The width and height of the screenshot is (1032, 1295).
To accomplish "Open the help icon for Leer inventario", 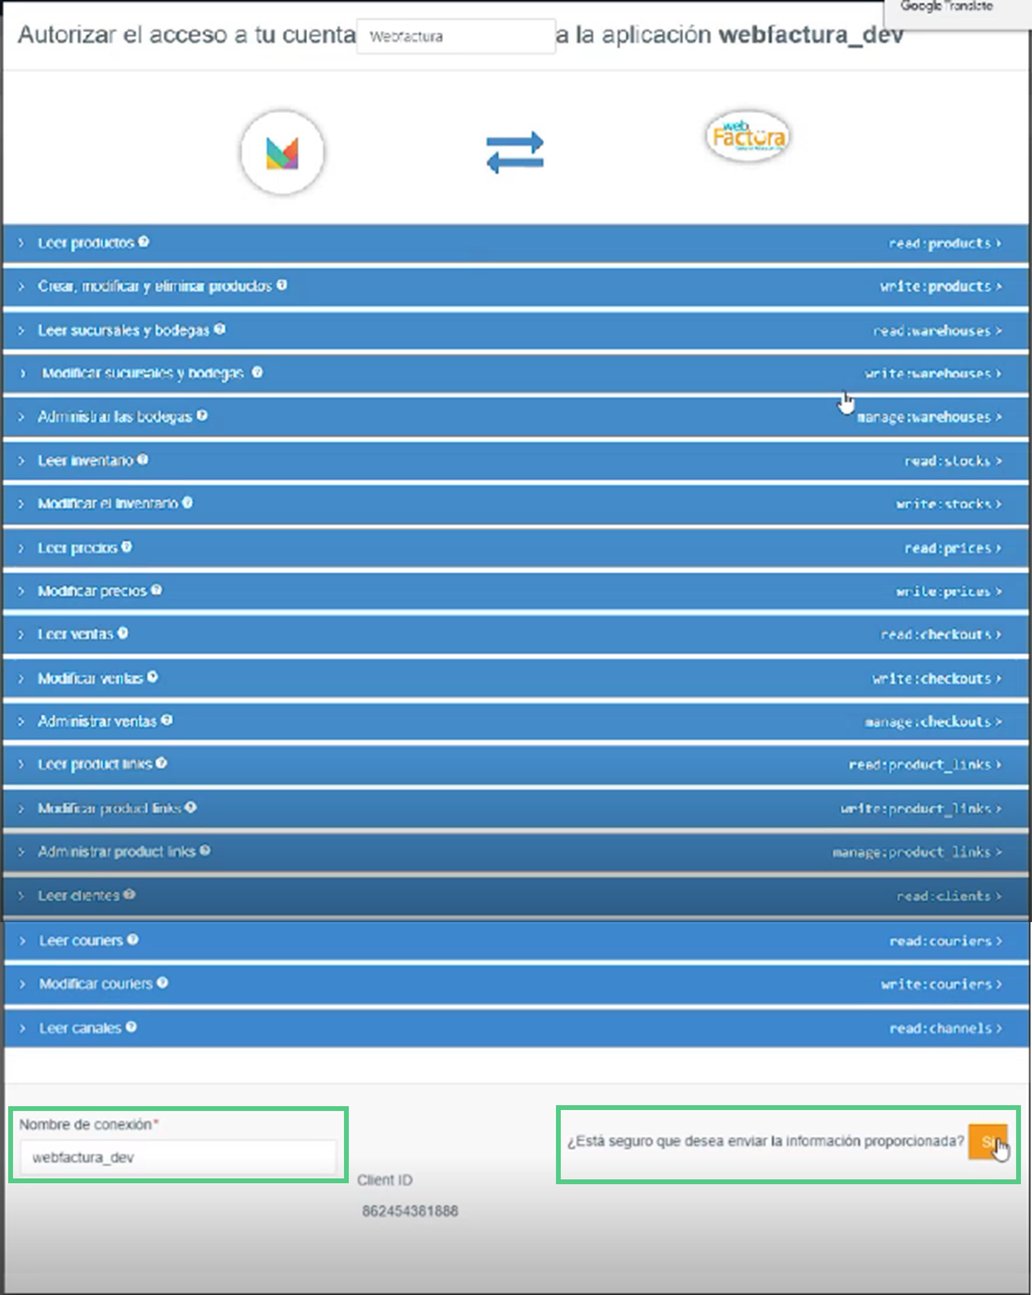I will pos(143,459).
